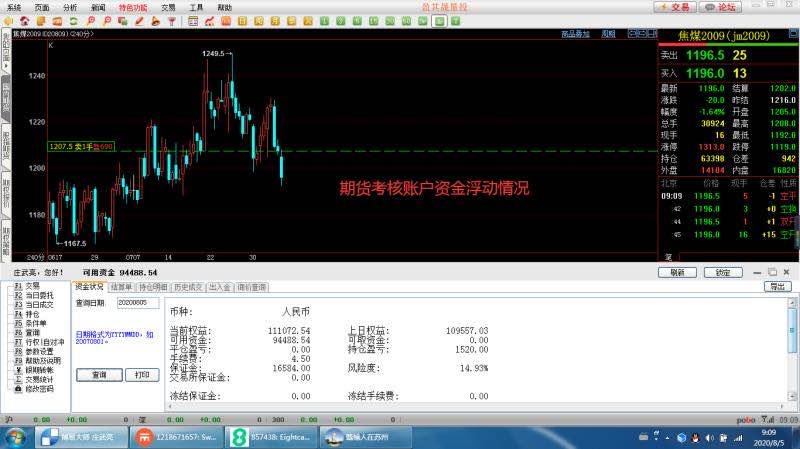This screenshot has width=800, height=449.
Task: Open the 页面 menu
Action: pos(42,7)
